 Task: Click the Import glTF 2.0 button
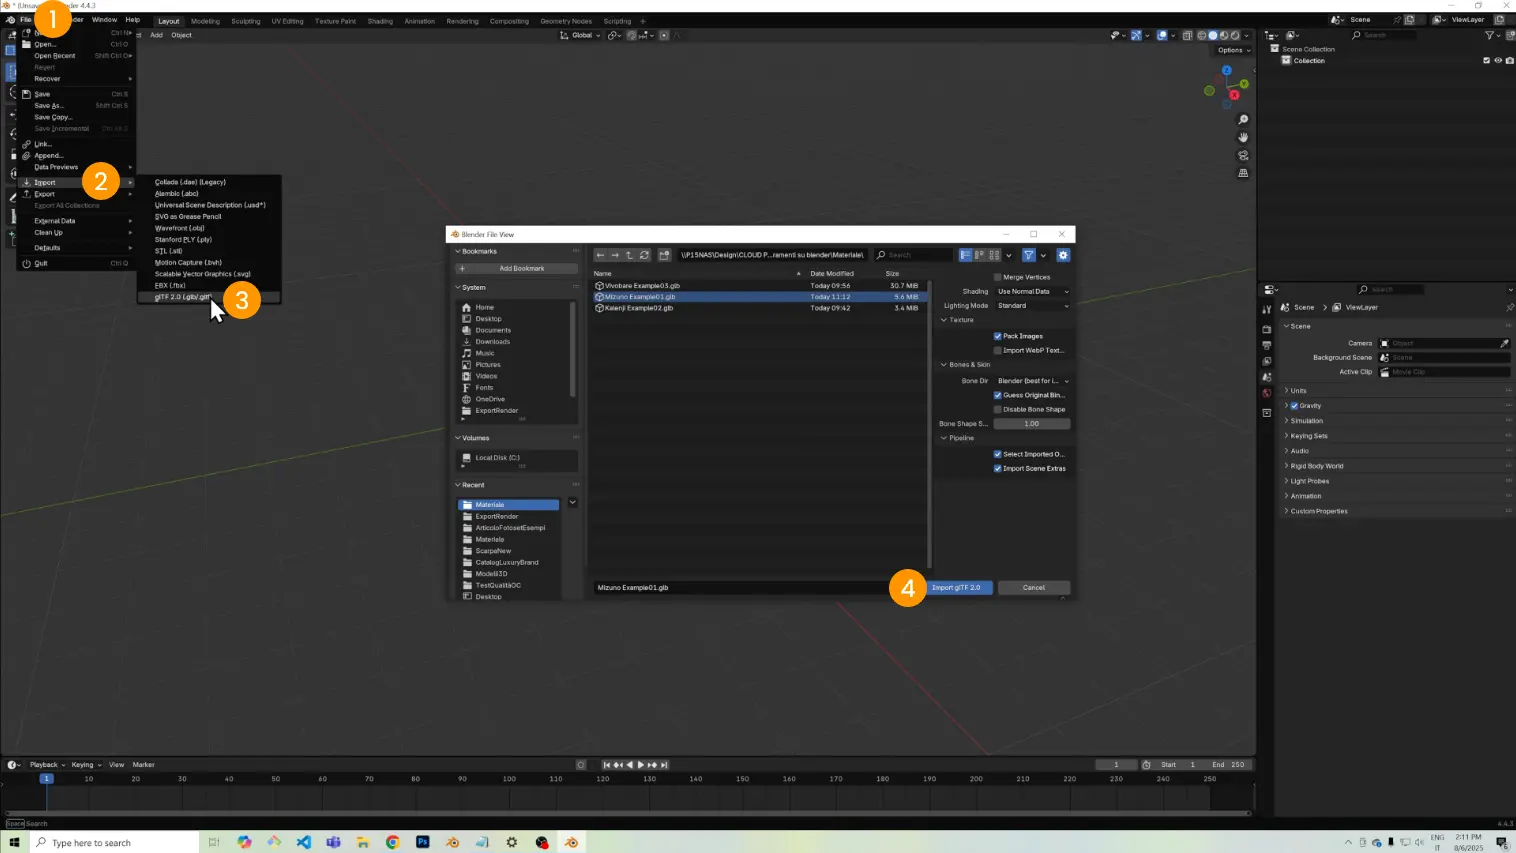point(956,588)
